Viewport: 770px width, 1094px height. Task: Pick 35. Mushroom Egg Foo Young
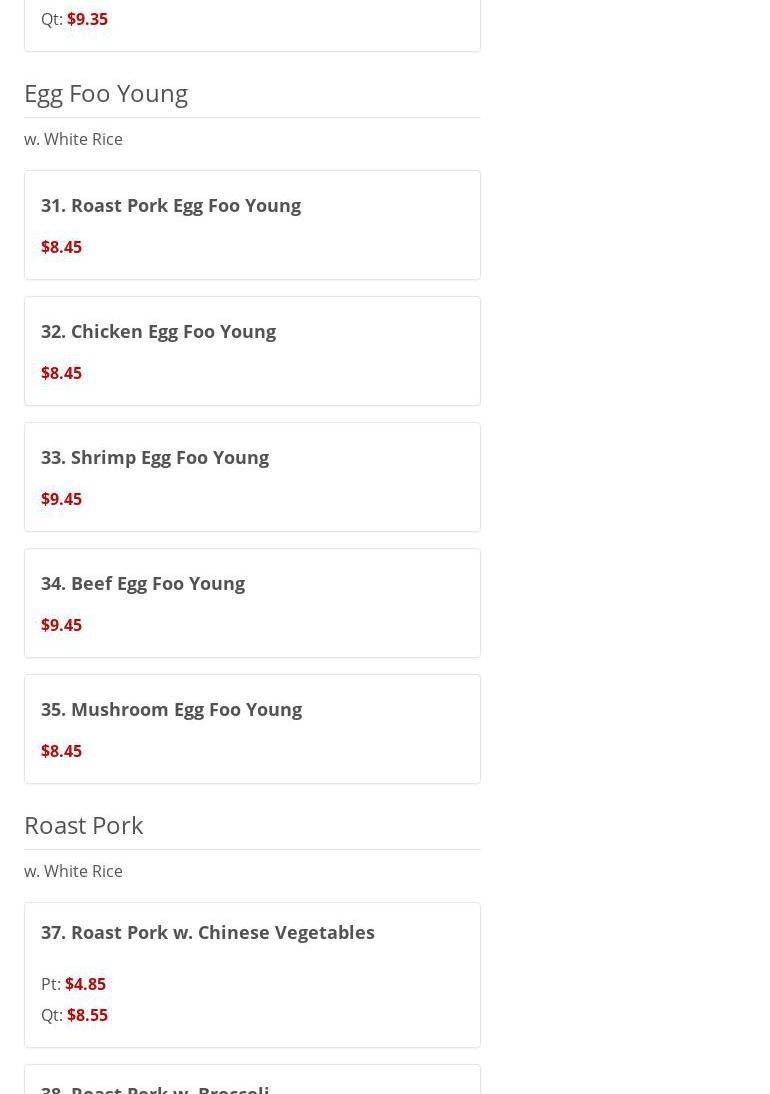click(171, 709)
